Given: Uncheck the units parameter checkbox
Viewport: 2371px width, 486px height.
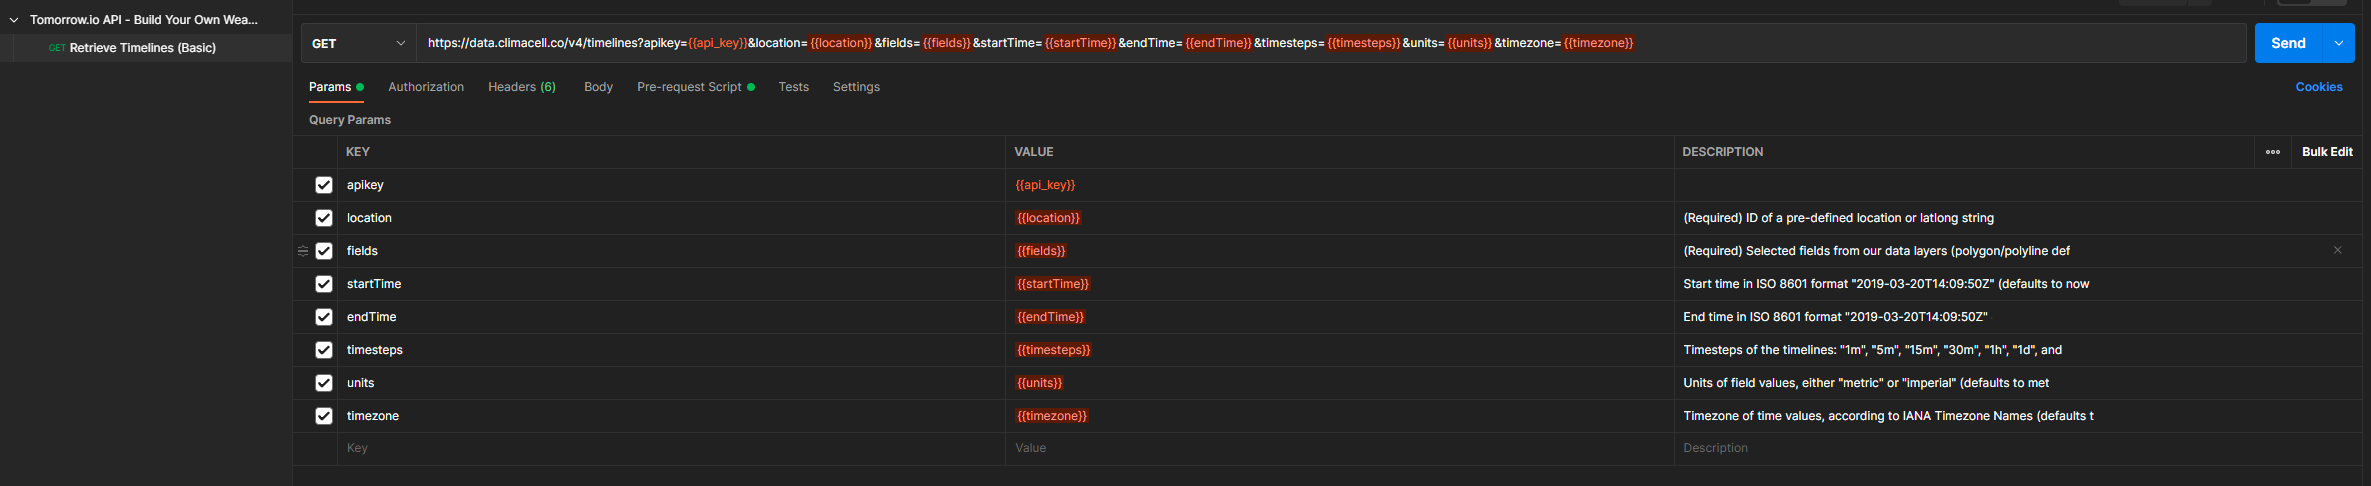Looking at the screenshot, I should [x=324, y=383].
